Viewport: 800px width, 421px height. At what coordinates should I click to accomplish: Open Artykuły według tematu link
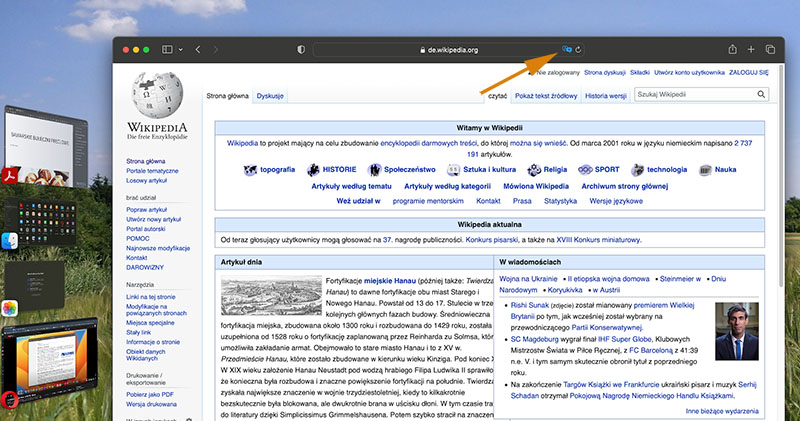352,186
